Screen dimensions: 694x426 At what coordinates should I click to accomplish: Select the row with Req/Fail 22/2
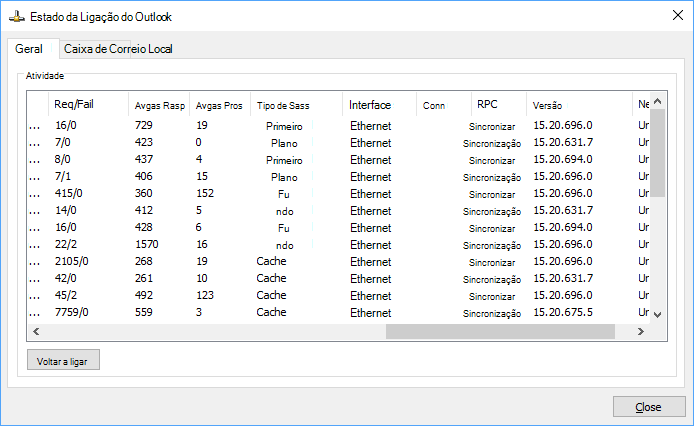click(x=339, y=244)
